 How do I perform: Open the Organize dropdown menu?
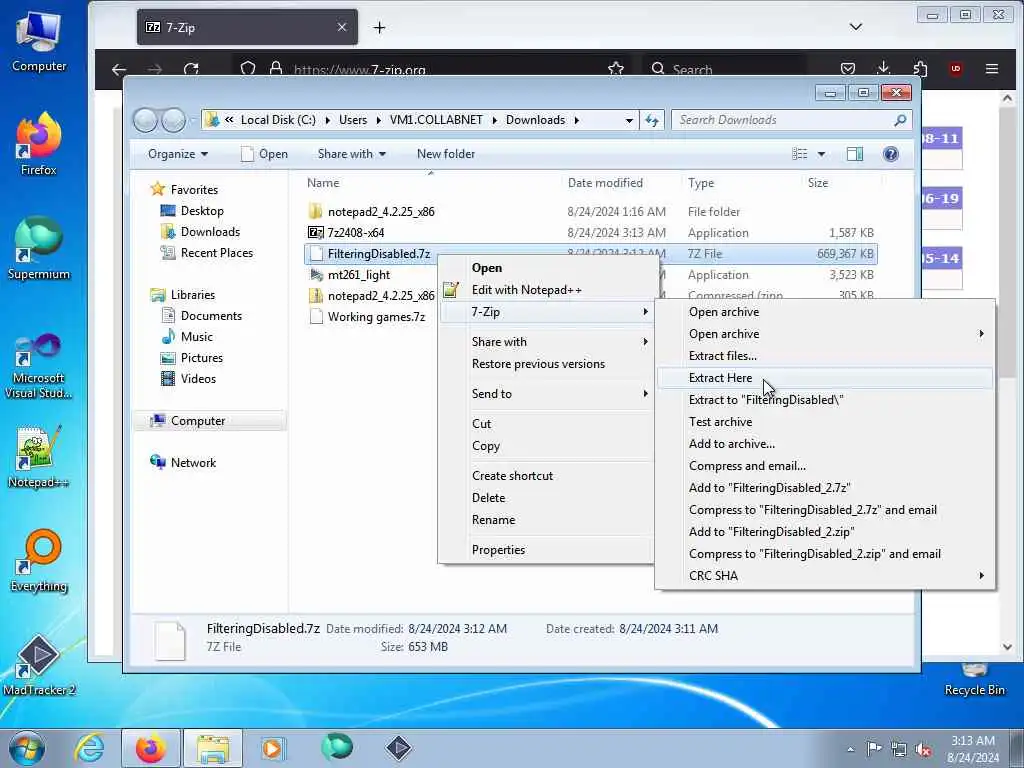(178, 154)
